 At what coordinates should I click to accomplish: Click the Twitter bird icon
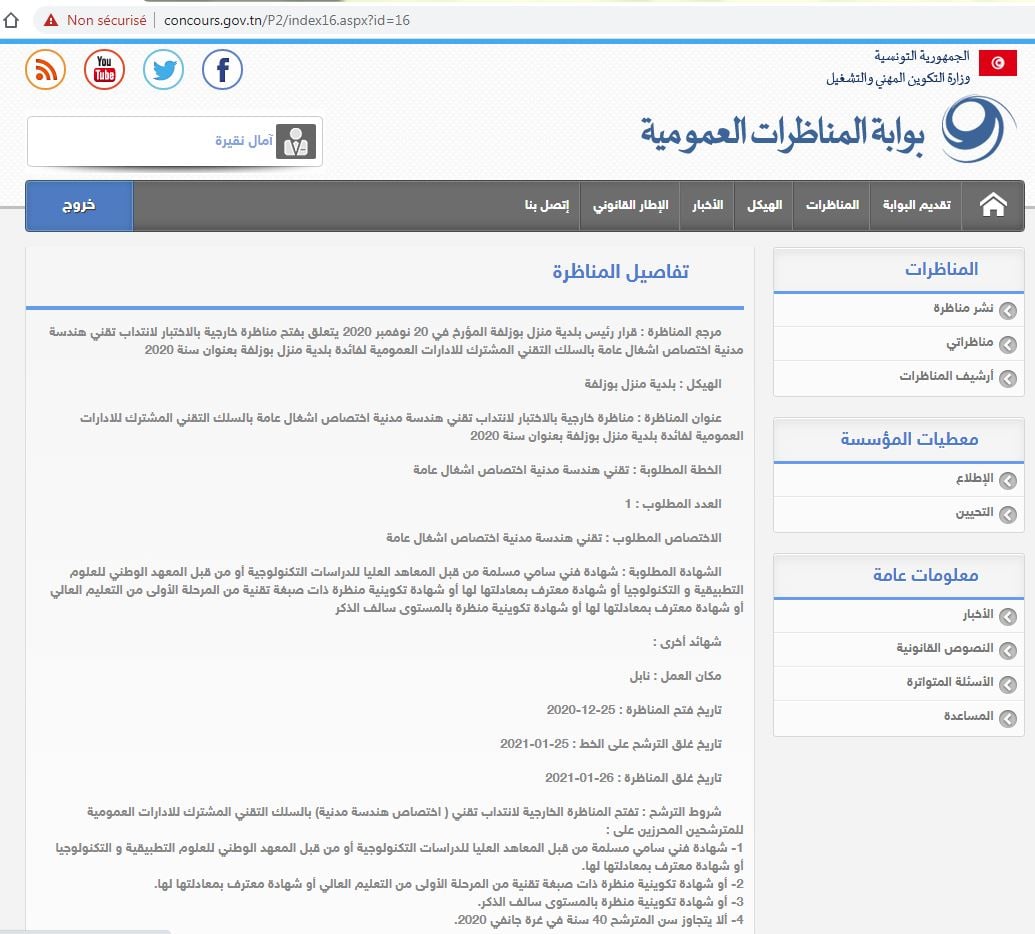pos(163,69)
